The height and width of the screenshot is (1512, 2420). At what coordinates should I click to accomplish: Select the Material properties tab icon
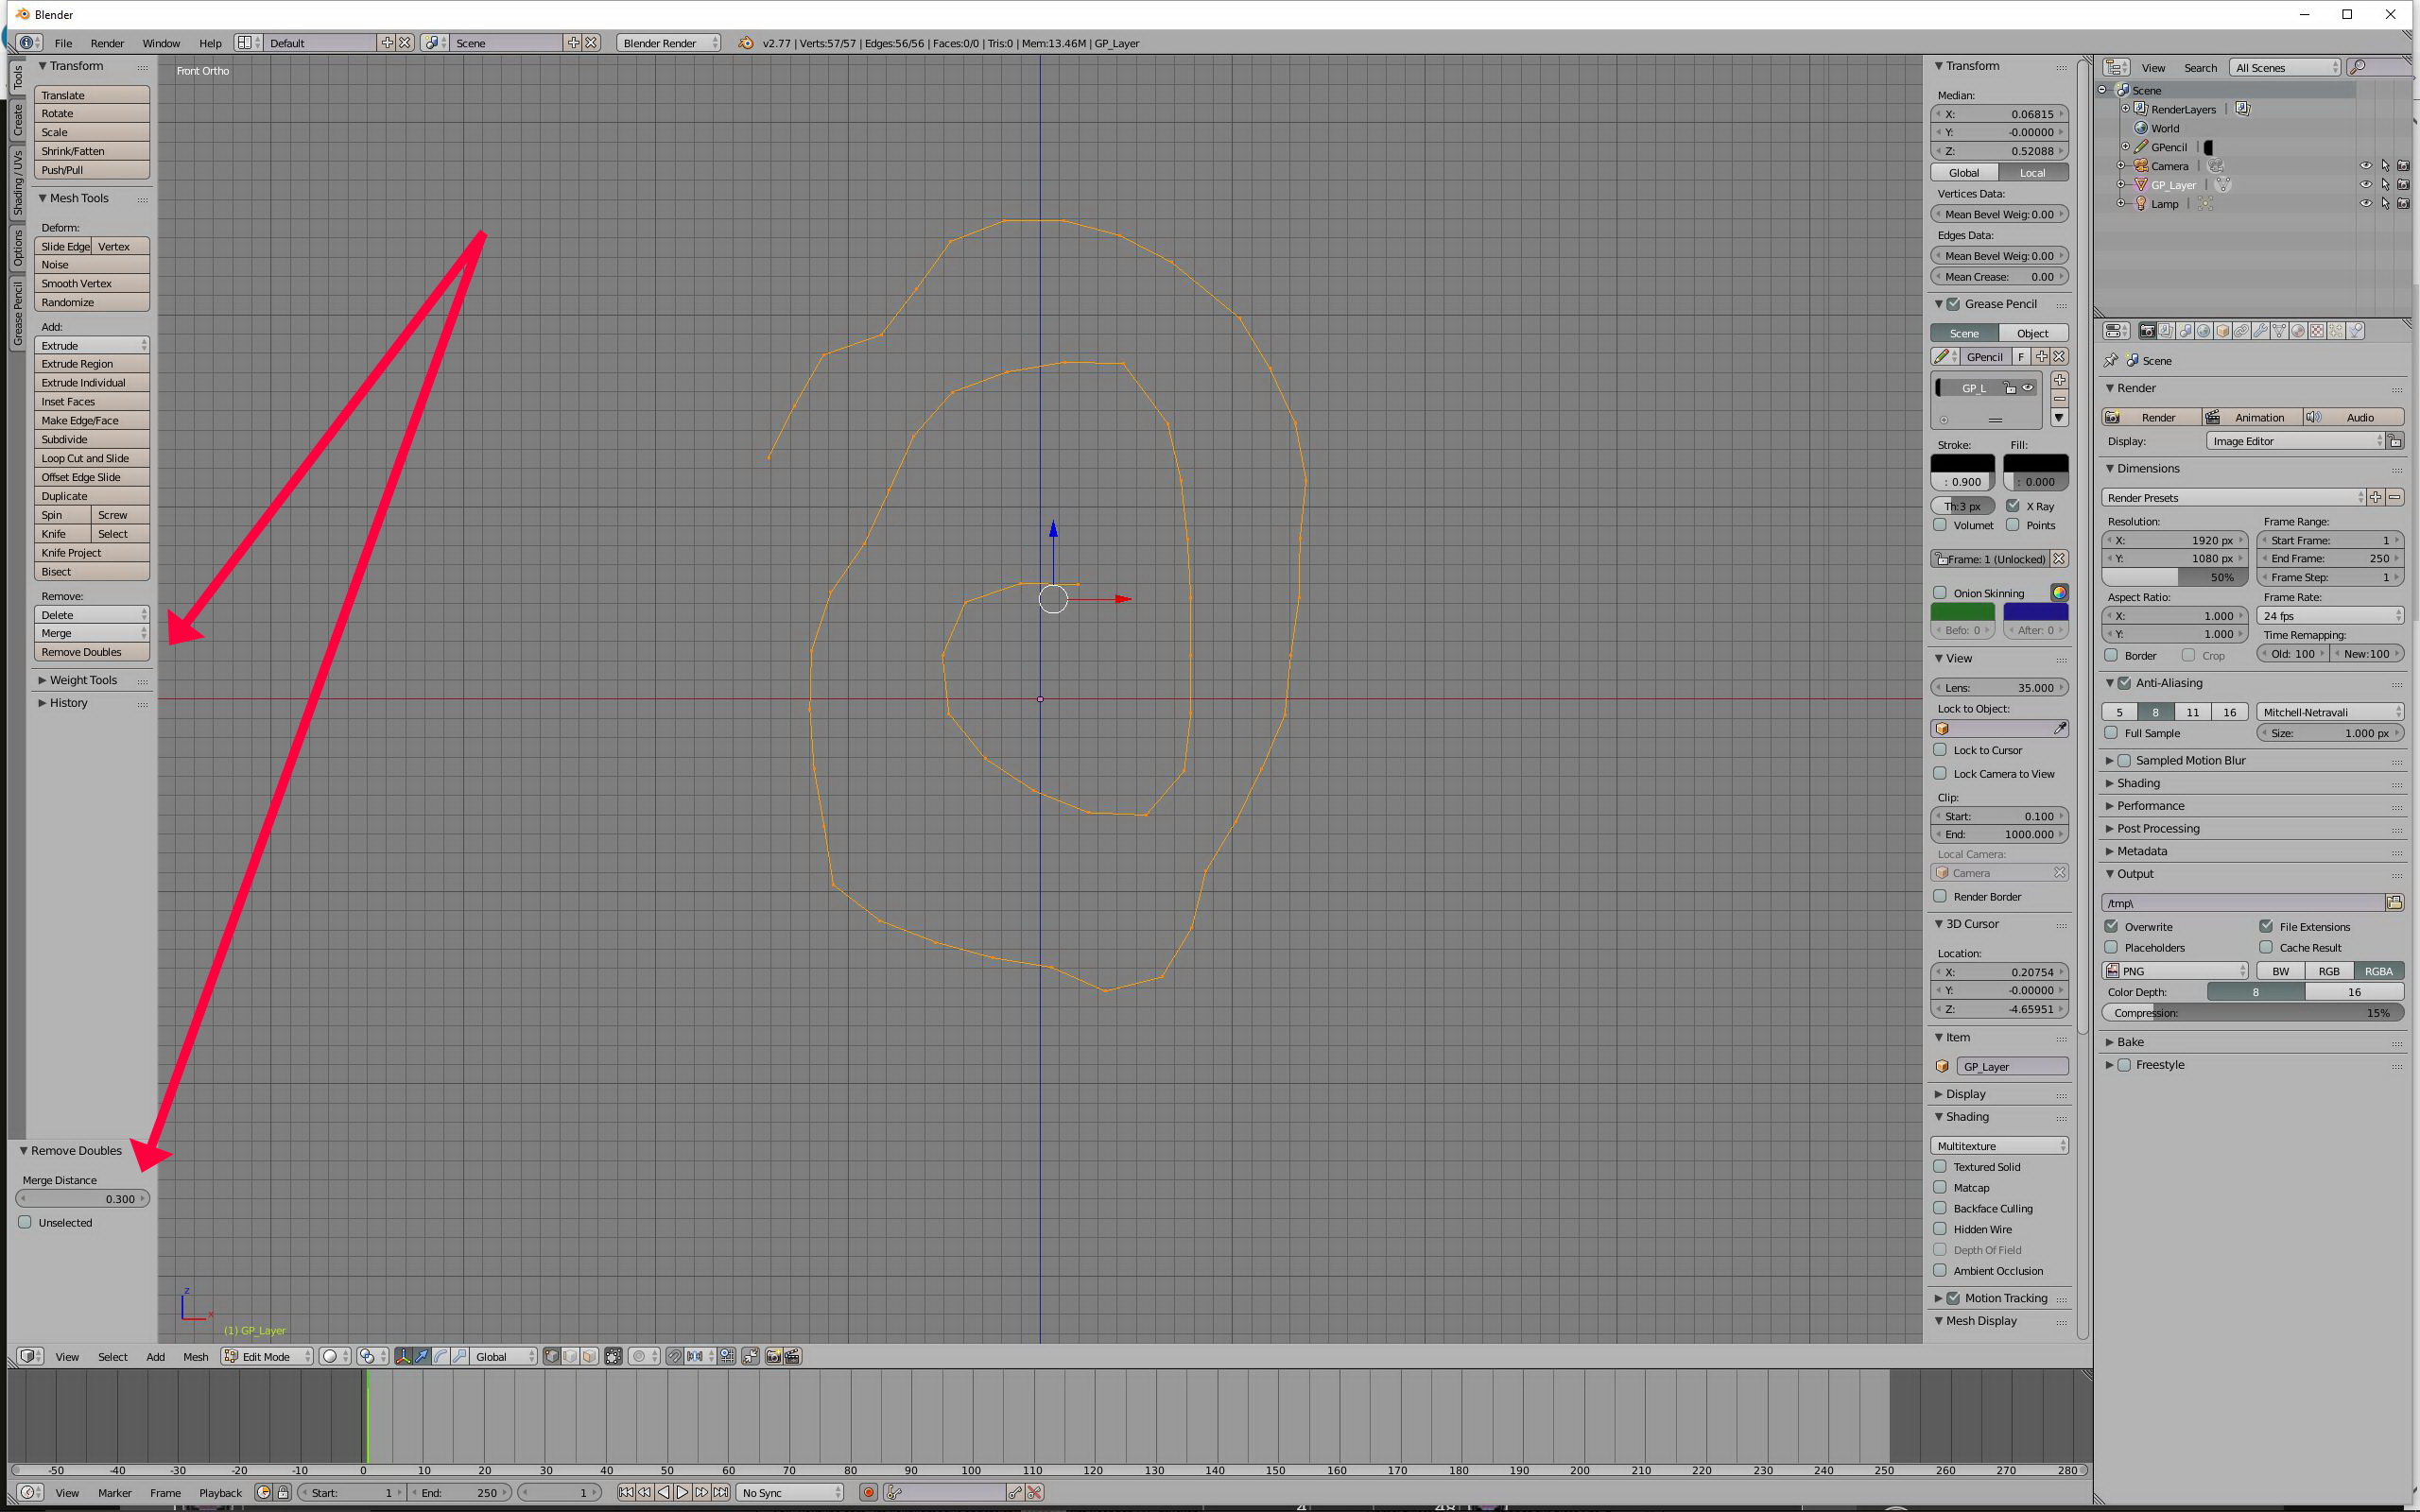(x=2298, y=331)
